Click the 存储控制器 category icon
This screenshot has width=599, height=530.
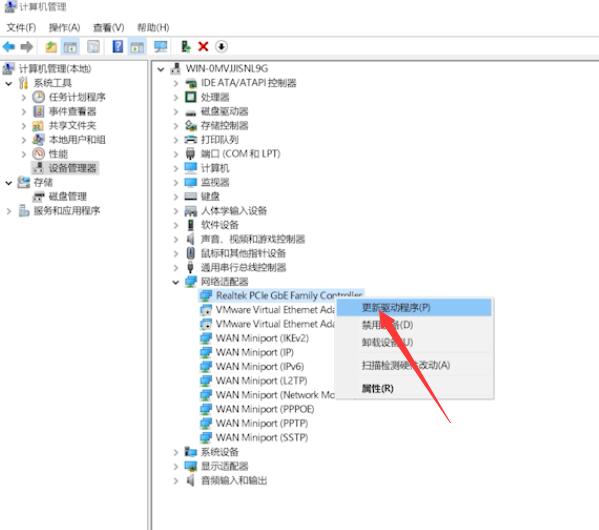click(x=190, y=126)
